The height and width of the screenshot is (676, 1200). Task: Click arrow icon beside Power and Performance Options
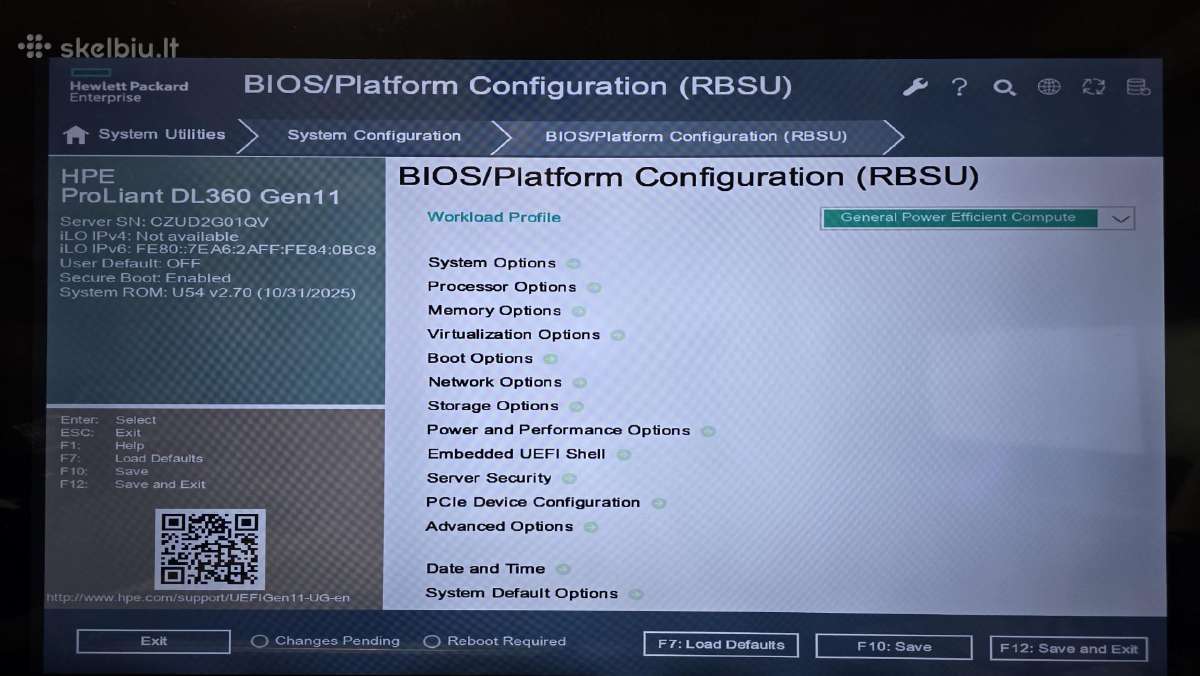coord(708,431)
